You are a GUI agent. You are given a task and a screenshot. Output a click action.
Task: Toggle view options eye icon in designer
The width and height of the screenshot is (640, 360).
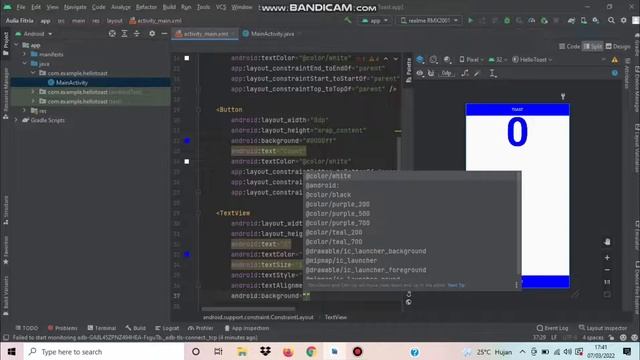click(420, 73)
